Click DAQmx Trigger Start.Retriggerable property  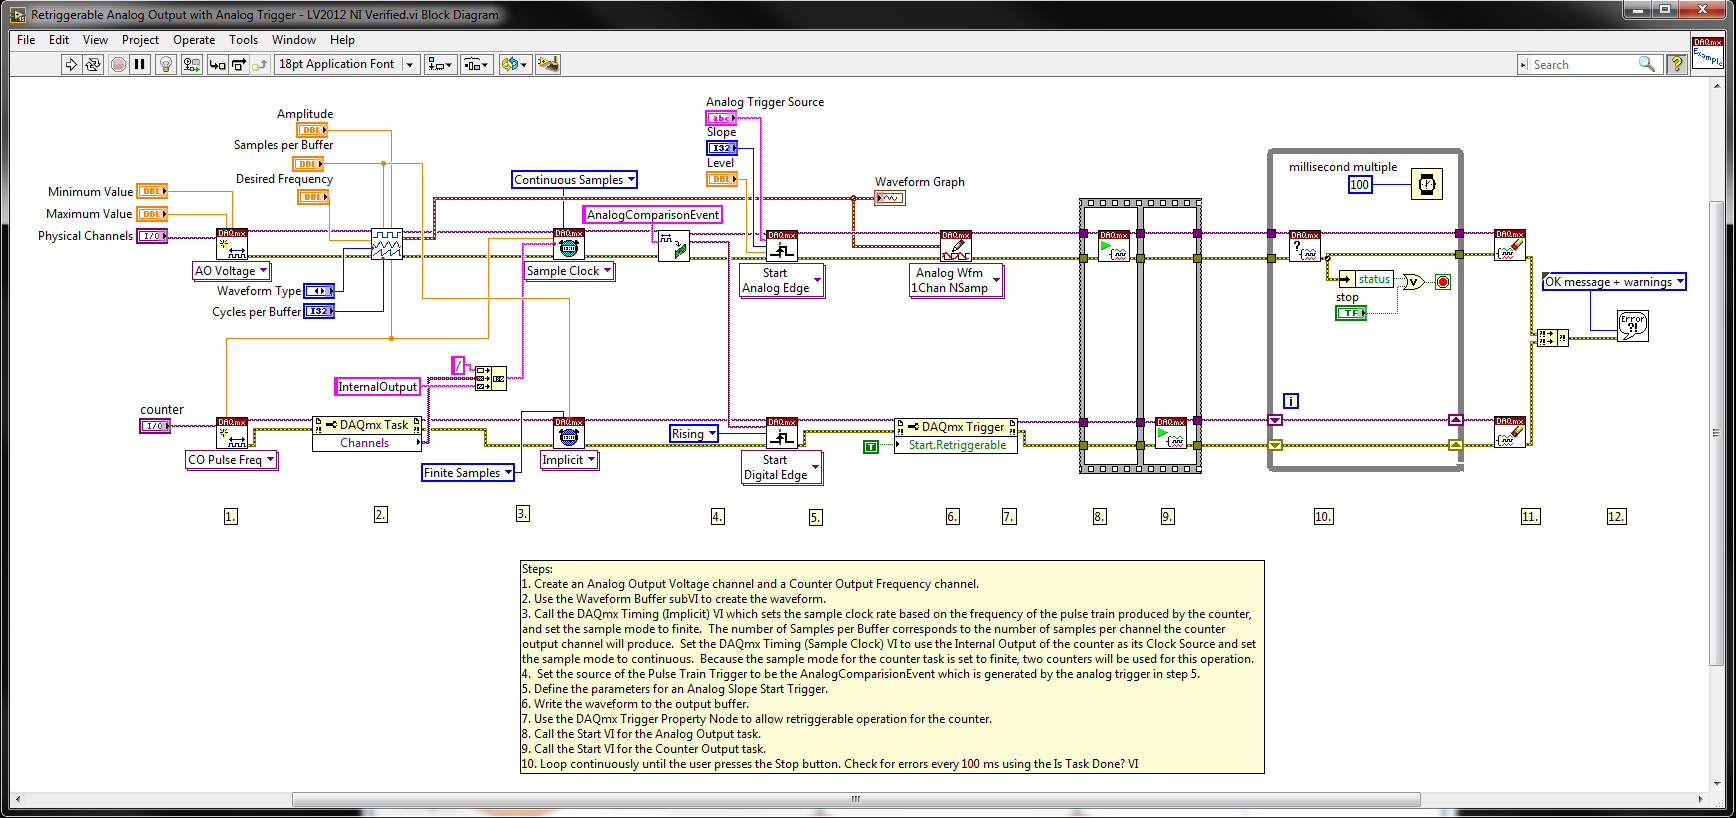[957, 445]
